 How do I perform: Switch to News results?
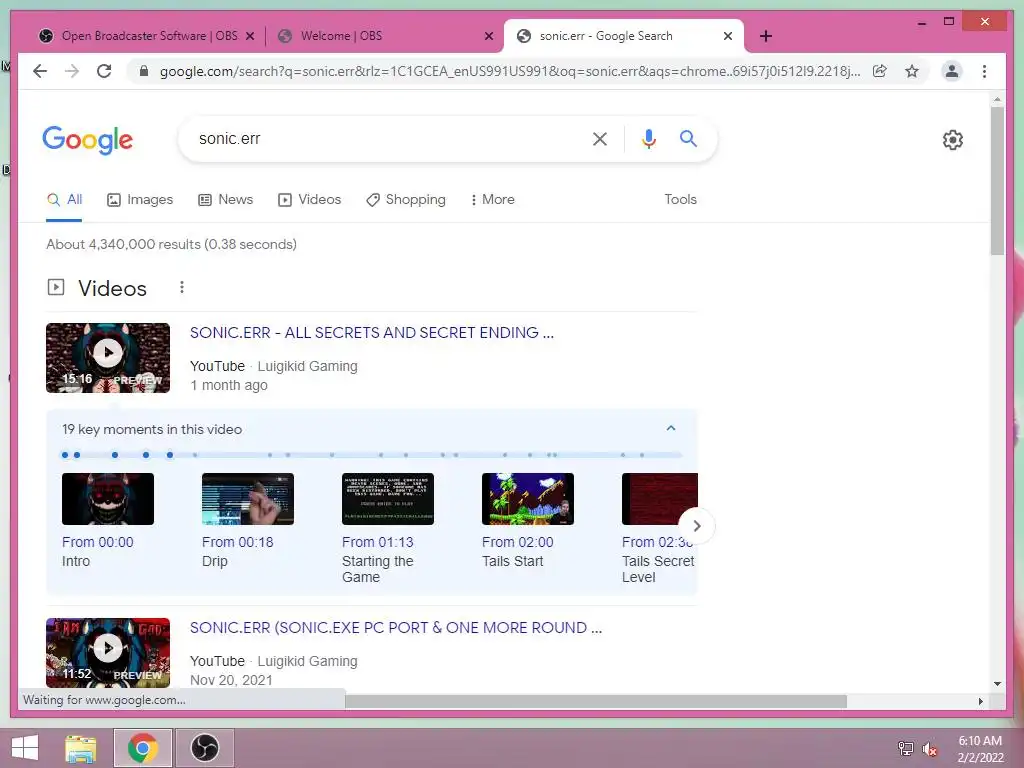tap(225, 200)
